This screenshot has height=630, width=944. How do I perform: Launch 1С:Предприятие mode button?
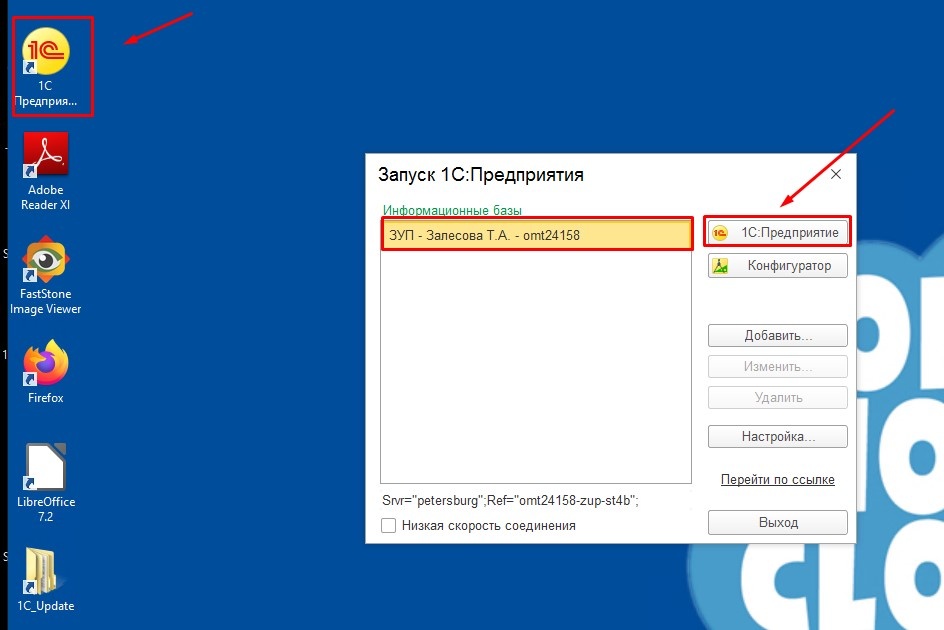(x=777, y=232)
